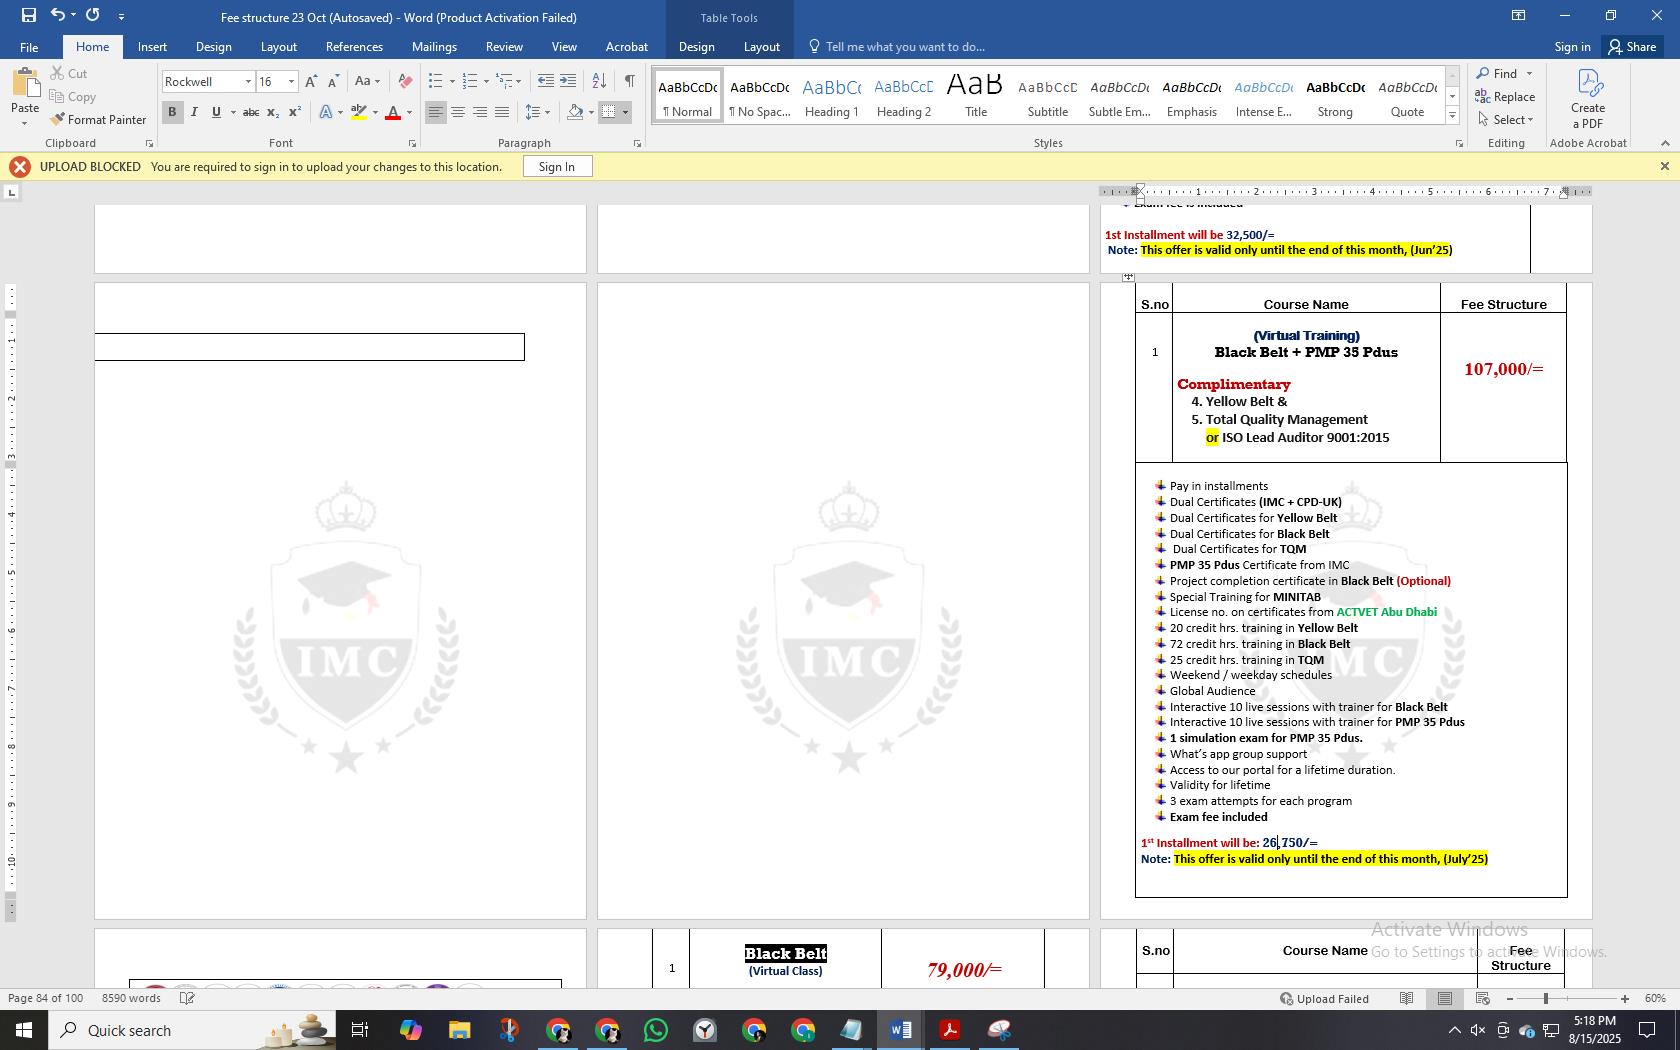Toggle the numbered list button
Screen dimensions: 1680x1050
coord(470,81)
